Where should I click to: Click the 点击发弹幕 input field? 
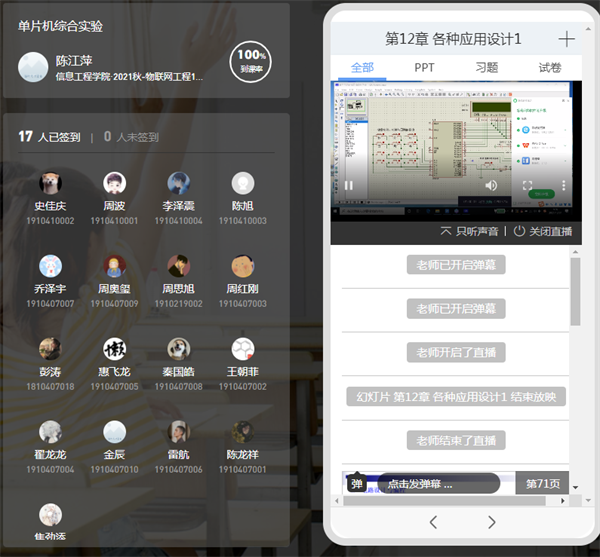point(435,484)
